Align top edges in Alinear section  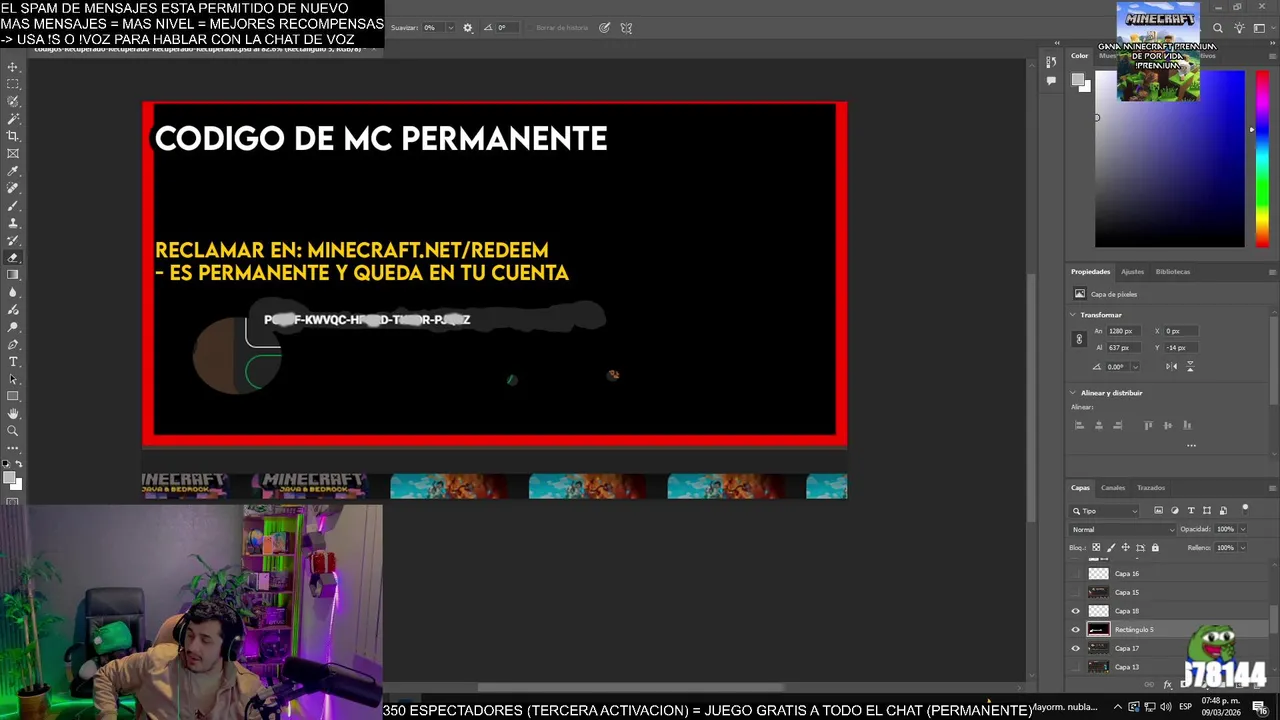tap(1148, 425)
